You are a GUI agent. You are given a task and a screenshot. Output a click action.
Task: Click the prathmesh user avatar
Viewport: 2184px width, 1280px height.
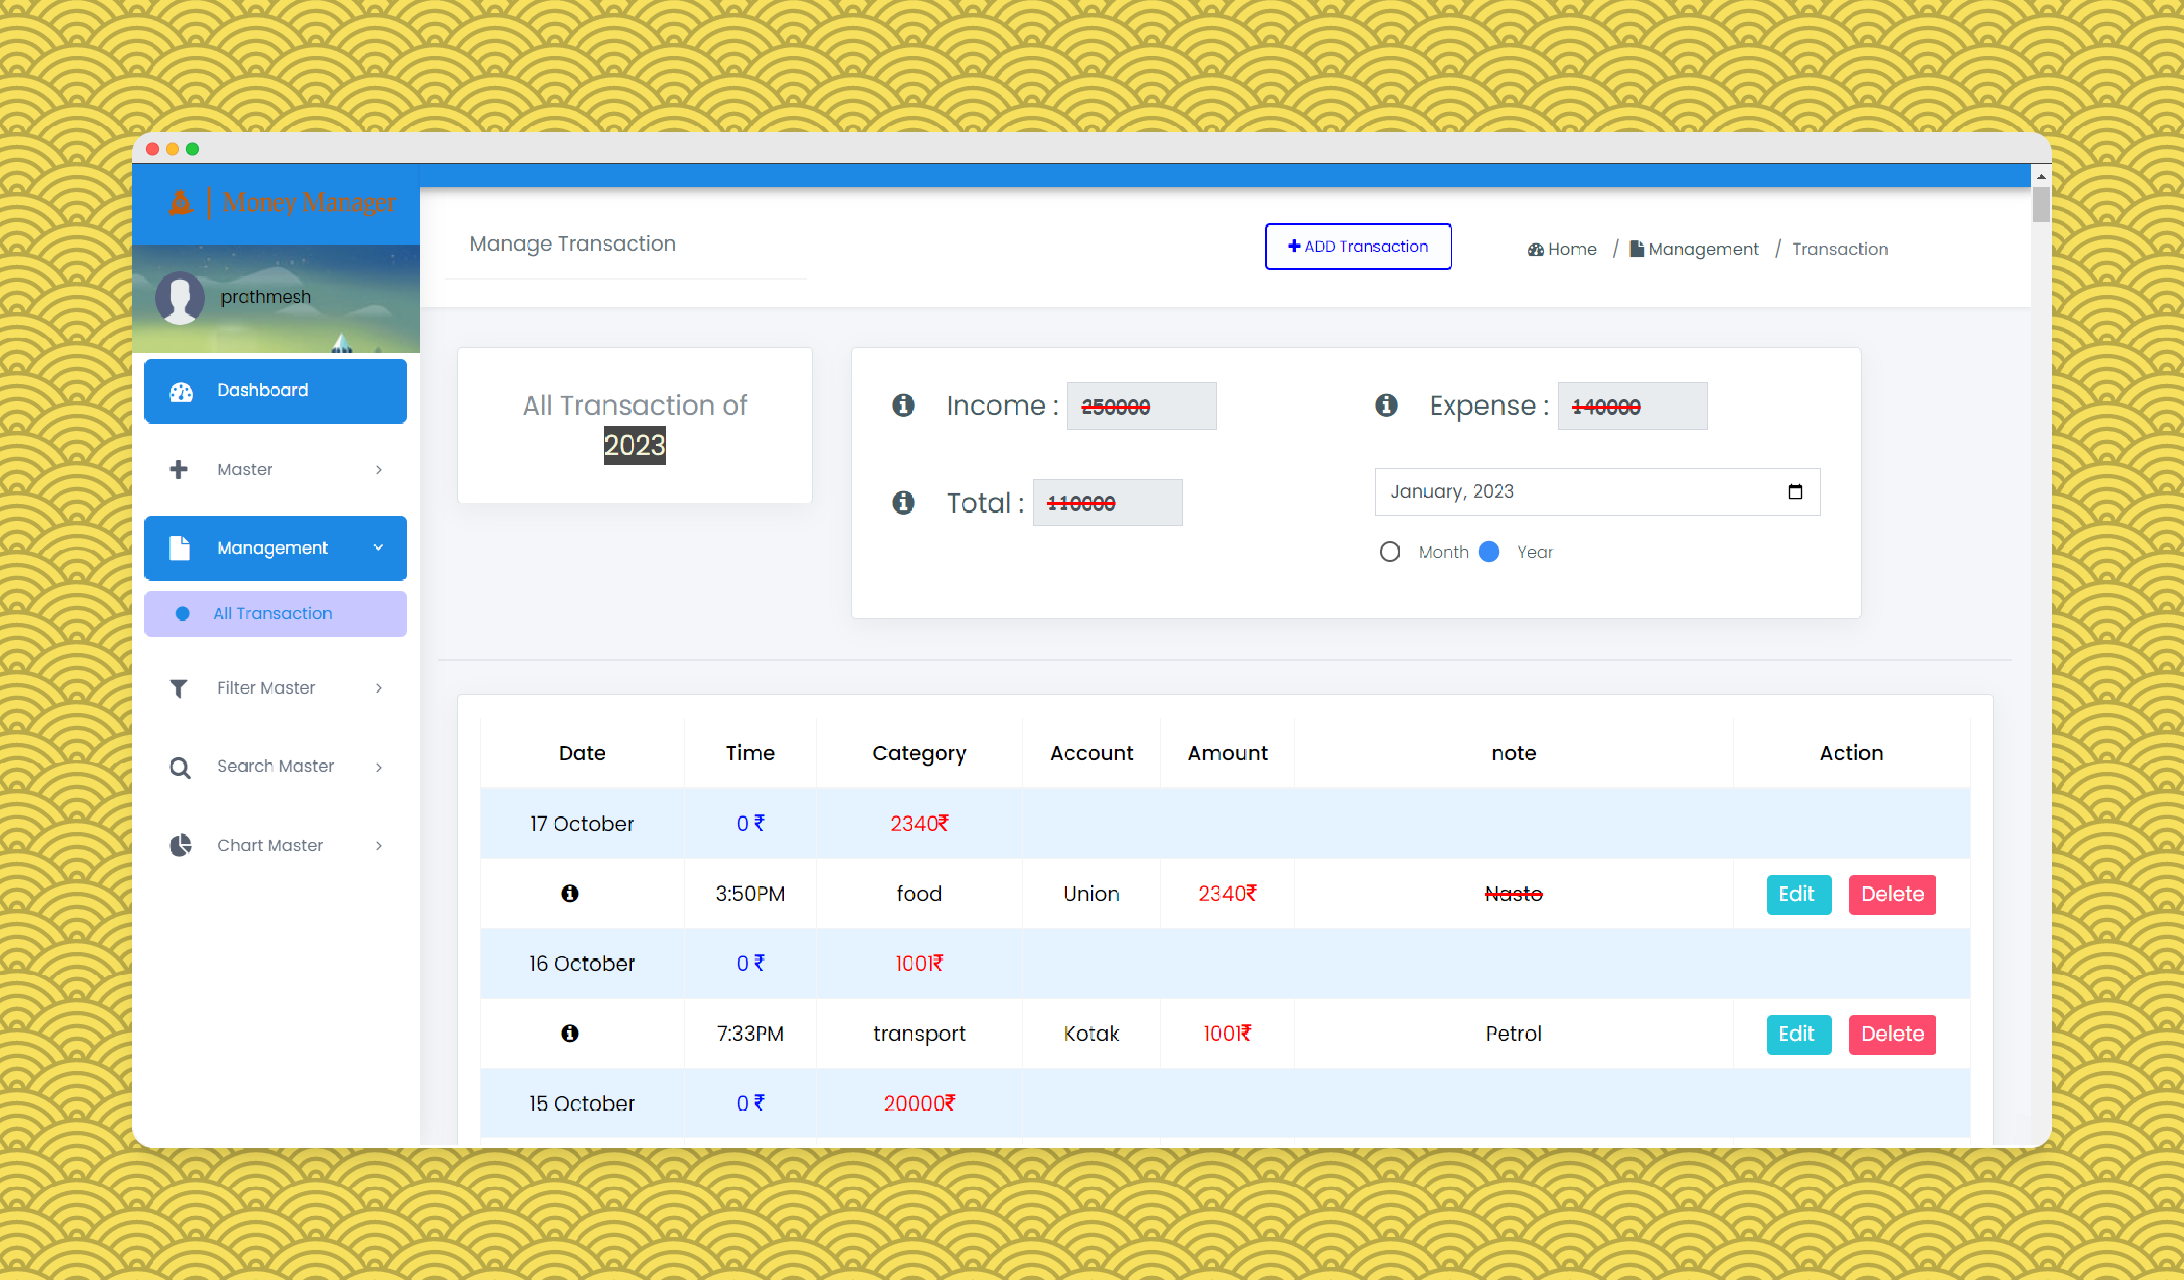(x=180, y=297)
